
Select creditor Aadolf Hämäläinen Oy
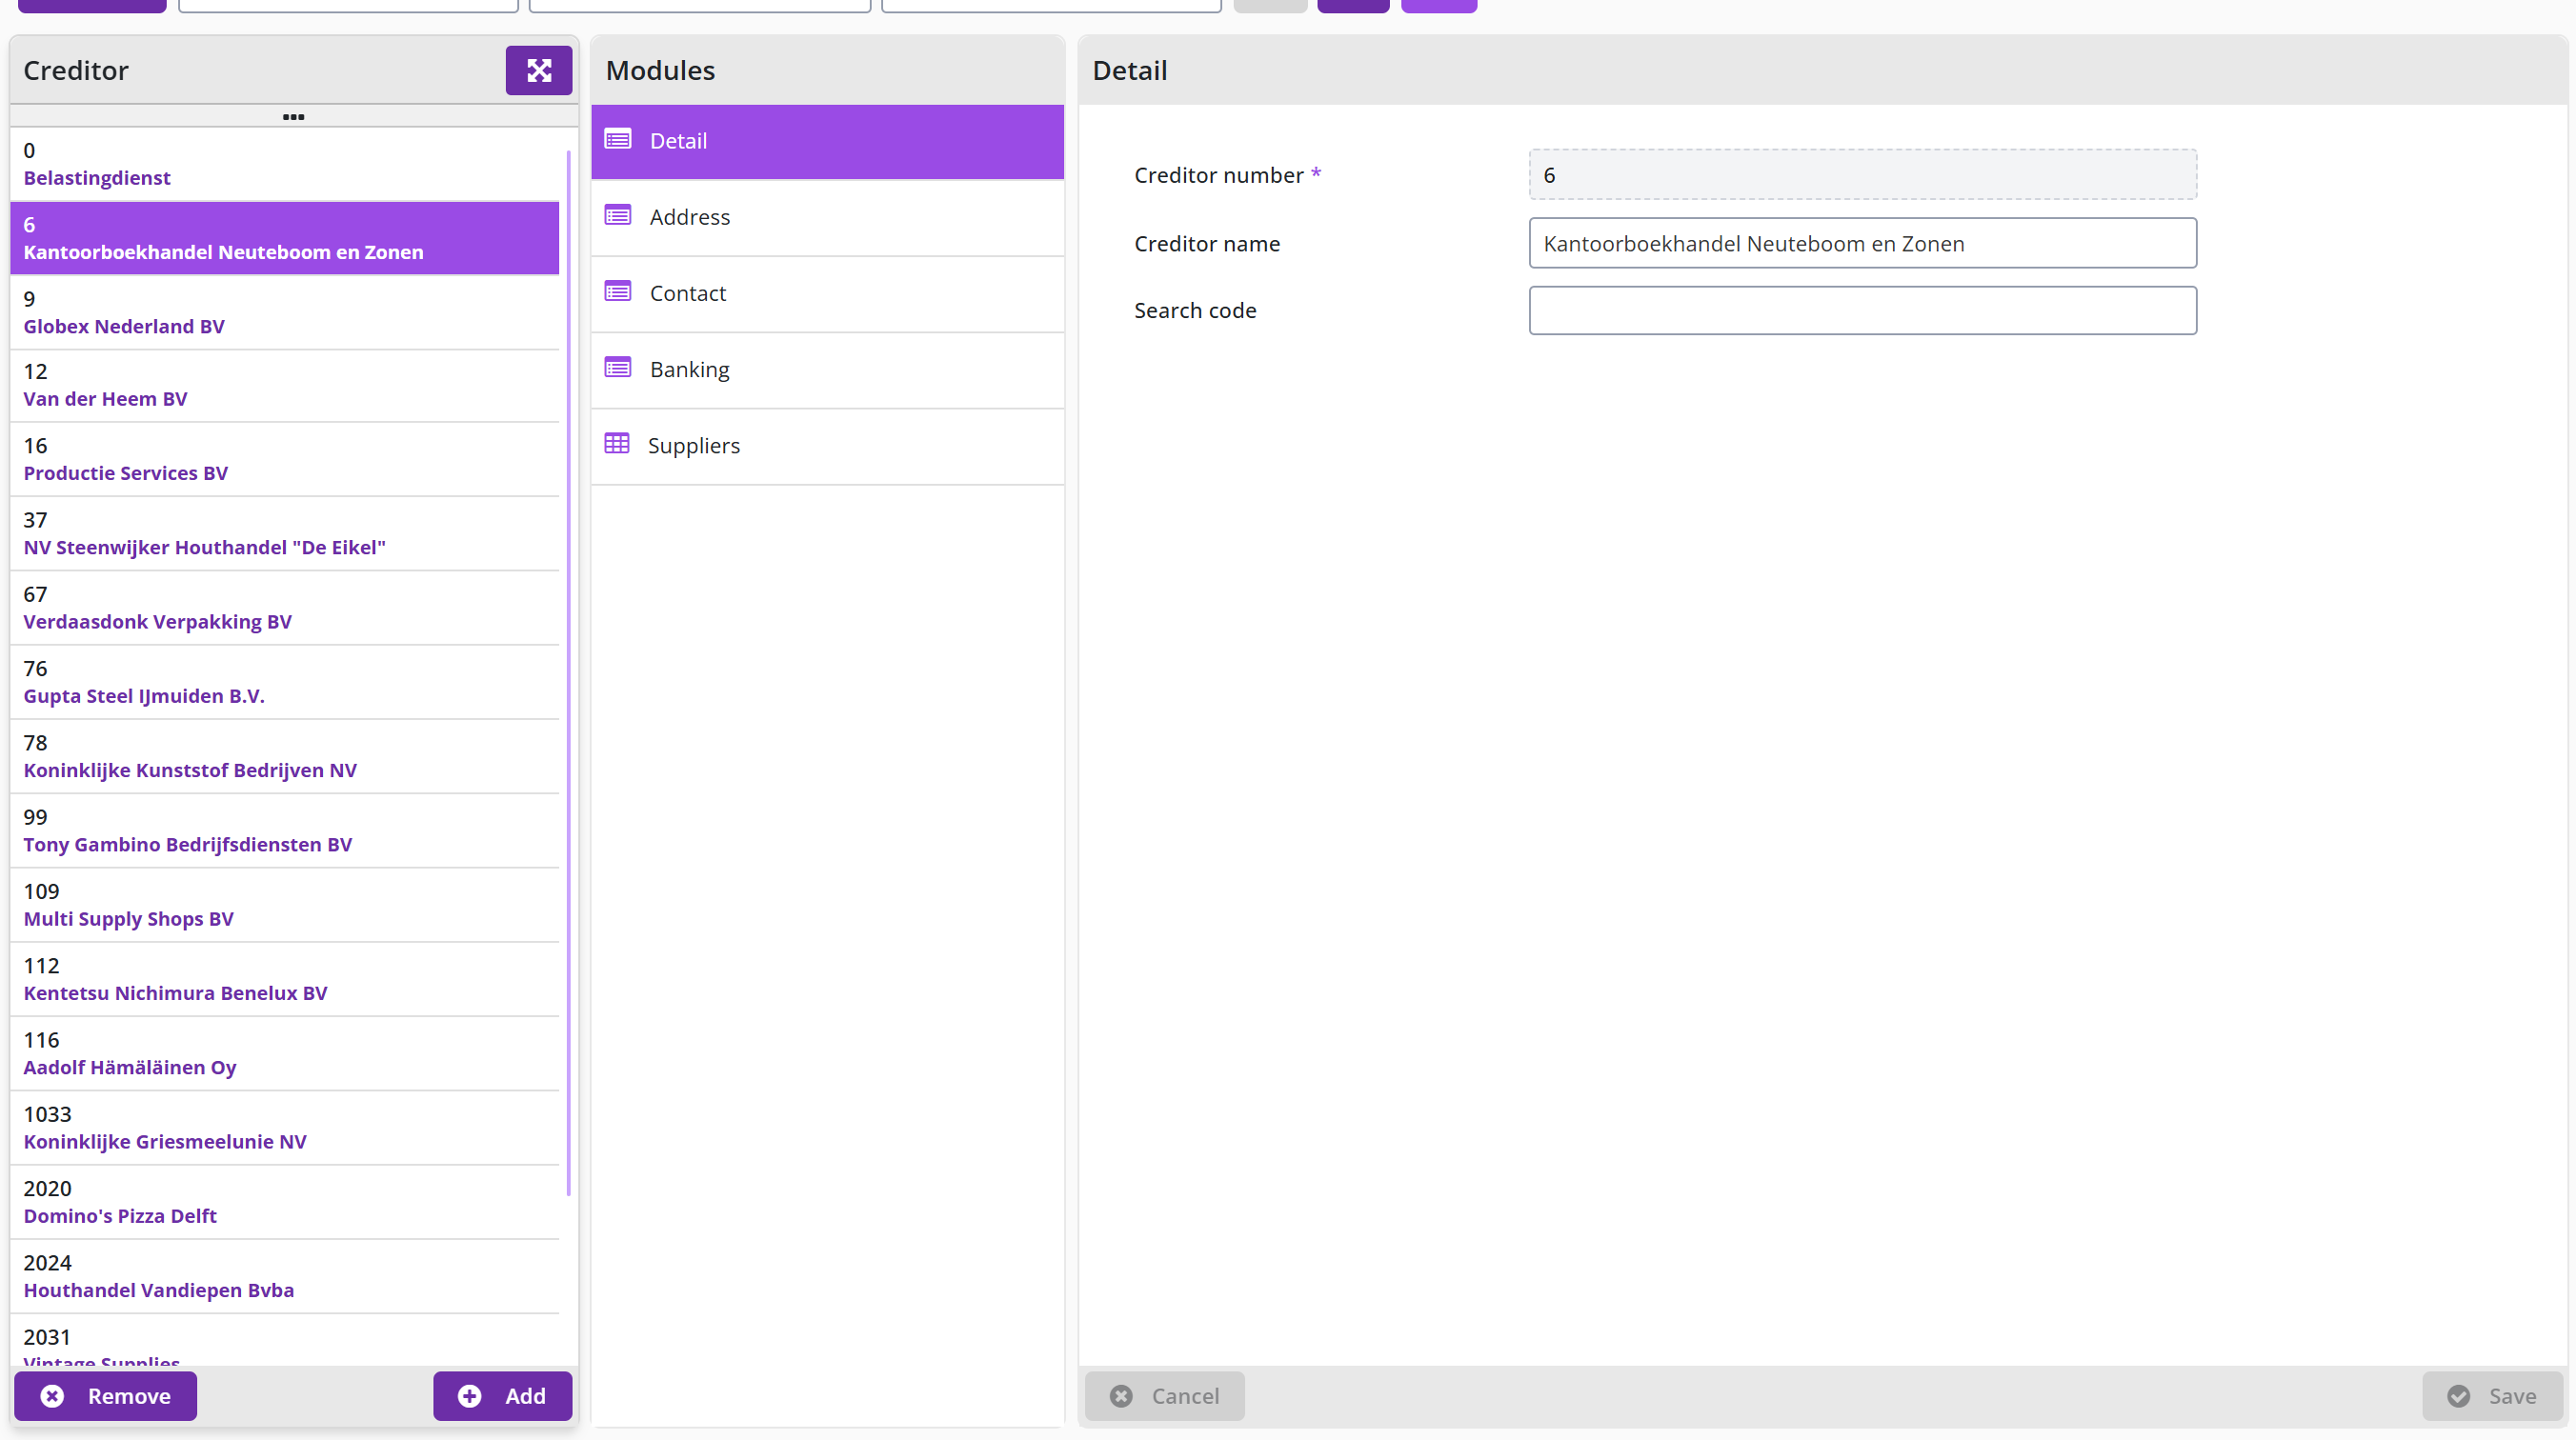point(285,1053)
